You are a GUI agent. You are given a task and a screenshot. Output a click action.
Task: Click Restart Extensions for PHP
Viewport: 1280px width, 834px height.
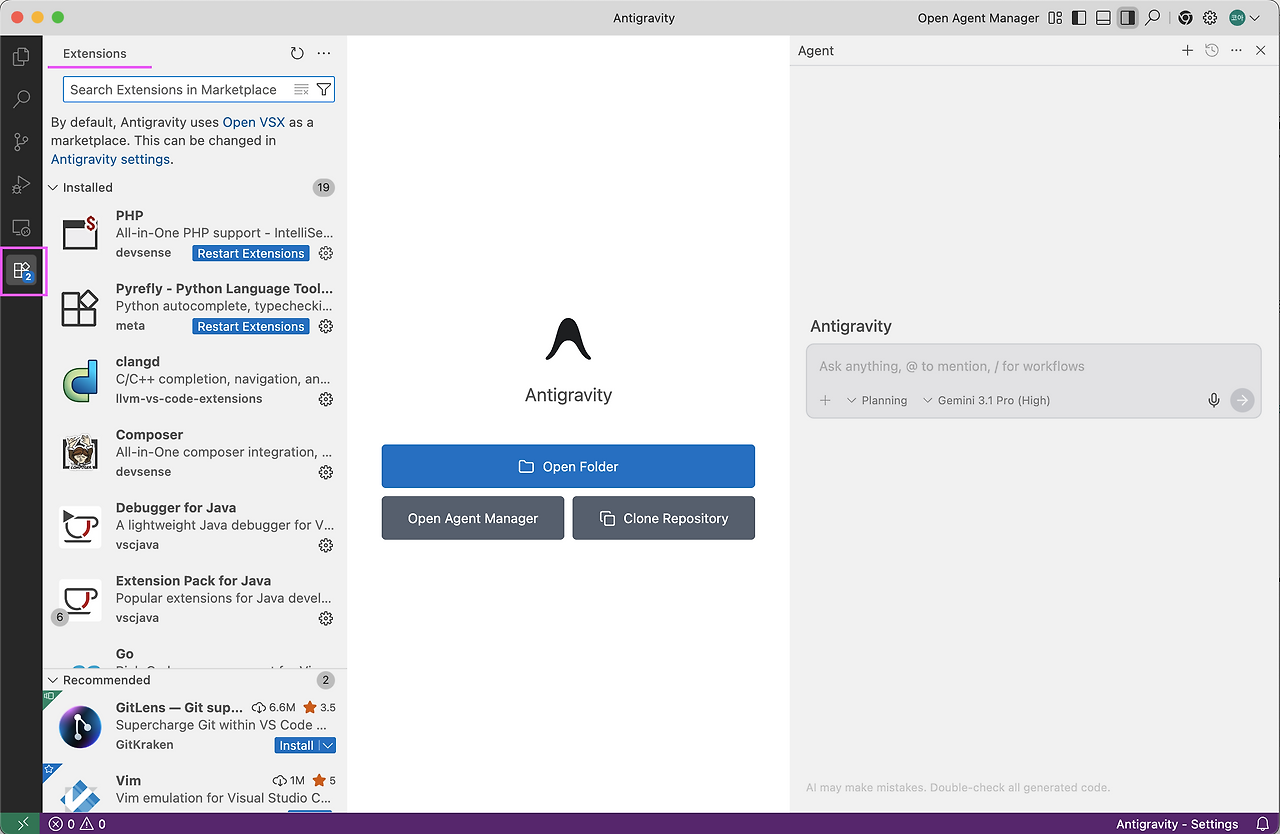coord(251,254)
